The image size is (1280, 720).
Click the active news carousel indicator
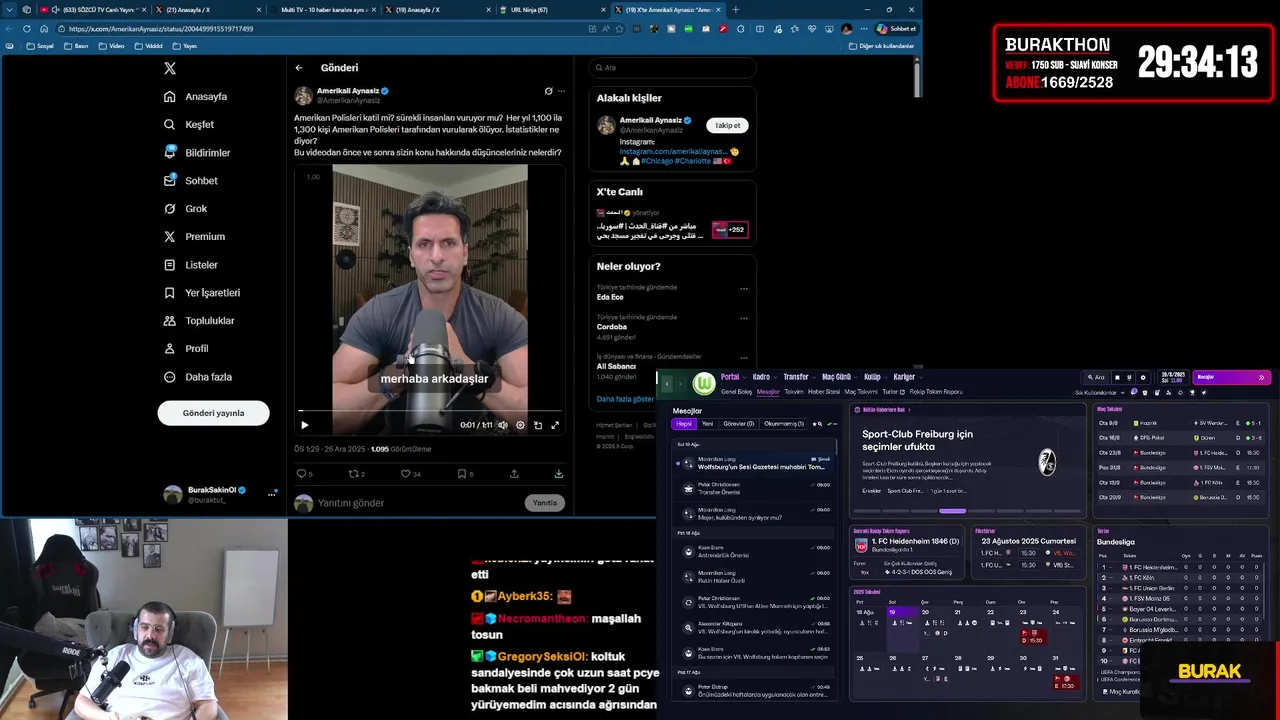pyautogui.click(x=952, y=511)
